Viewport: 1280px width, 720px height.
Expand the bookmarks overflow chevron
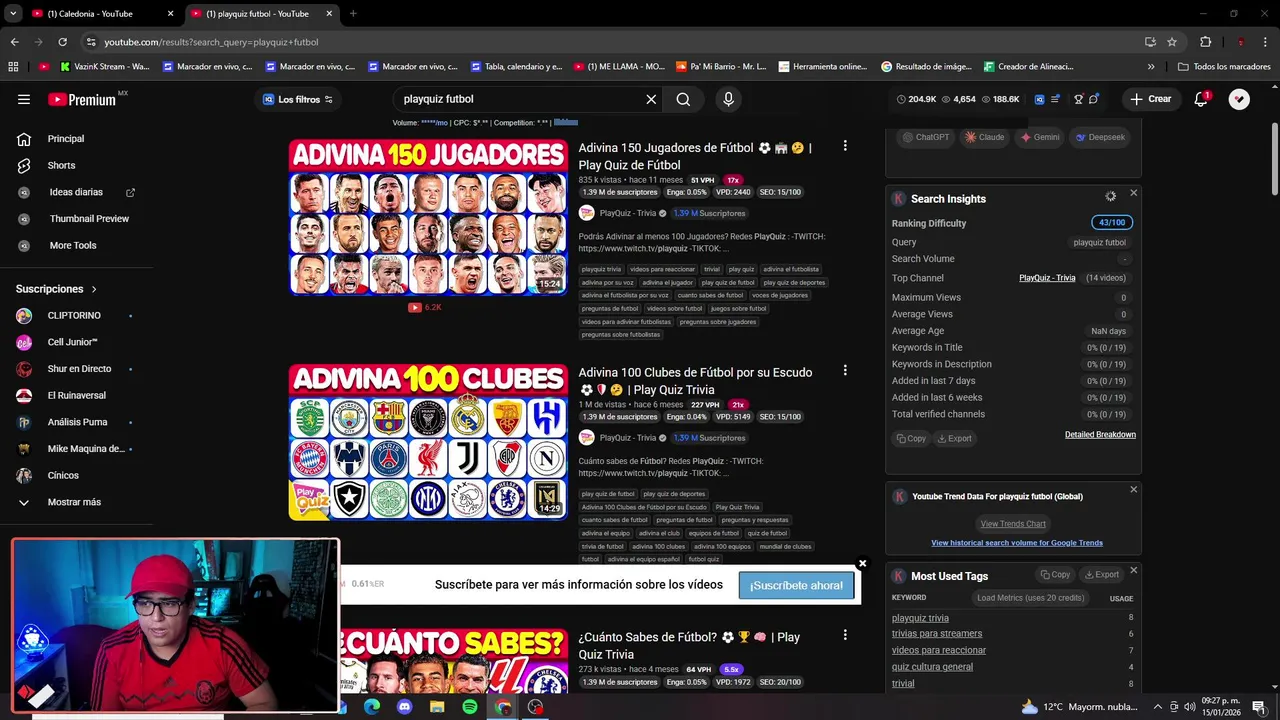coord(1151,67)
